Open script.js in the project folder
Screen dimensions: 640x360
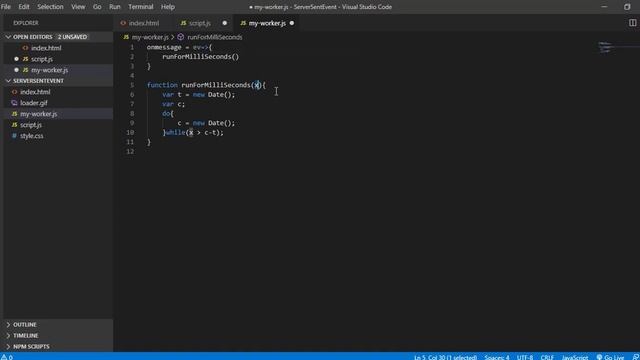coord(31,125)
